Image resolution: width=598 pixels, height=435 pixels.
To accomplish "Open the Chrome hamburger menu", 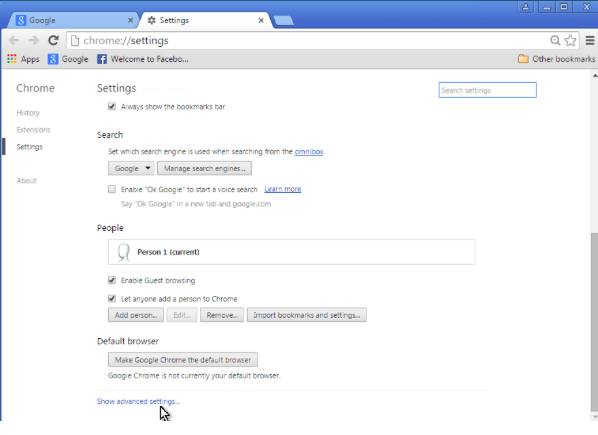I will point(590,40).
